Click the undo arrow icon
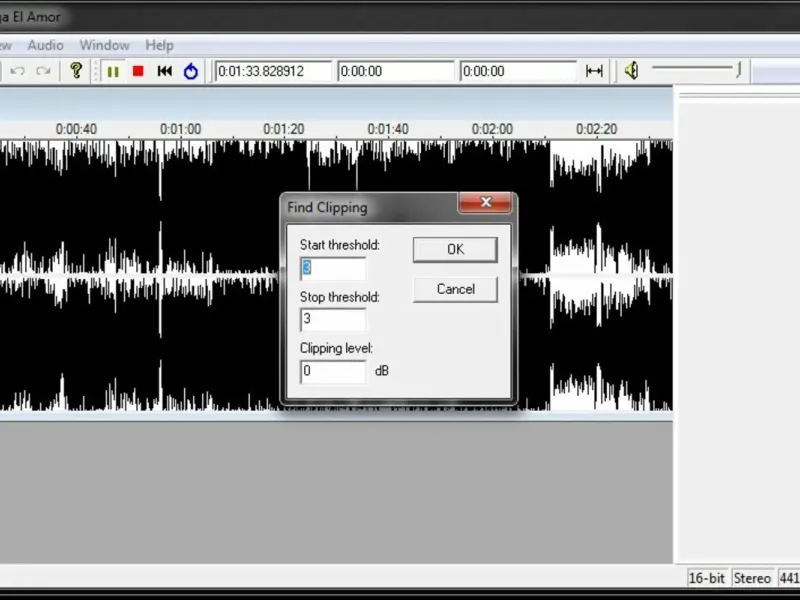800x600 pixels. pos(17,71)
